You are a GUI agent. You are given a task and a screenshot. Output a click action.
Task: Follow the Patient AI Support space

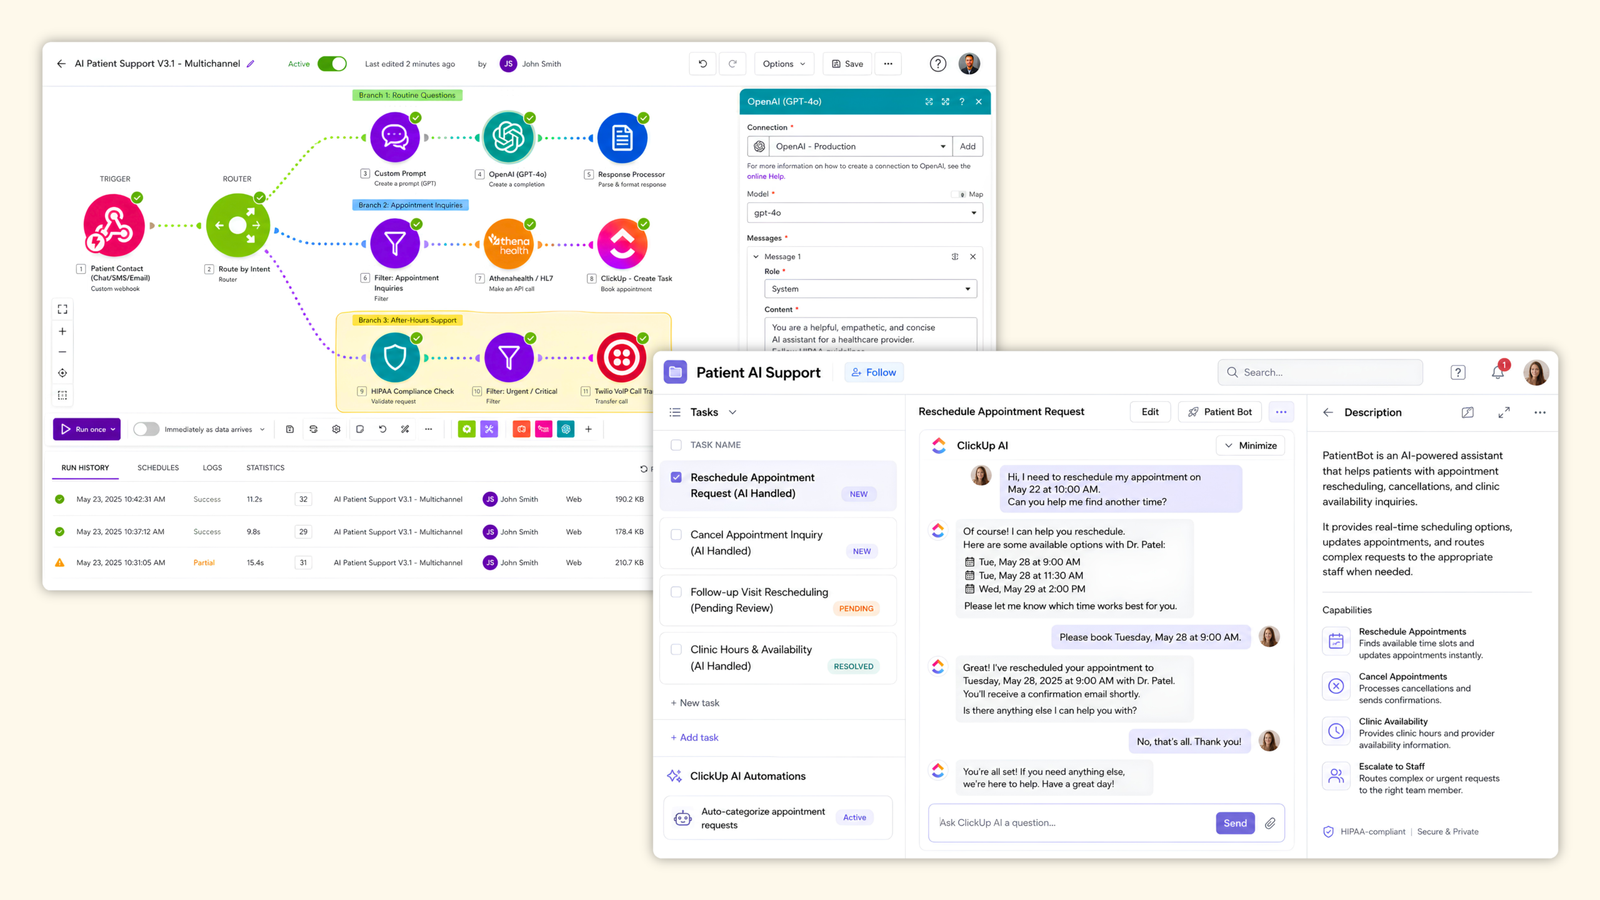tap(874, 372)
